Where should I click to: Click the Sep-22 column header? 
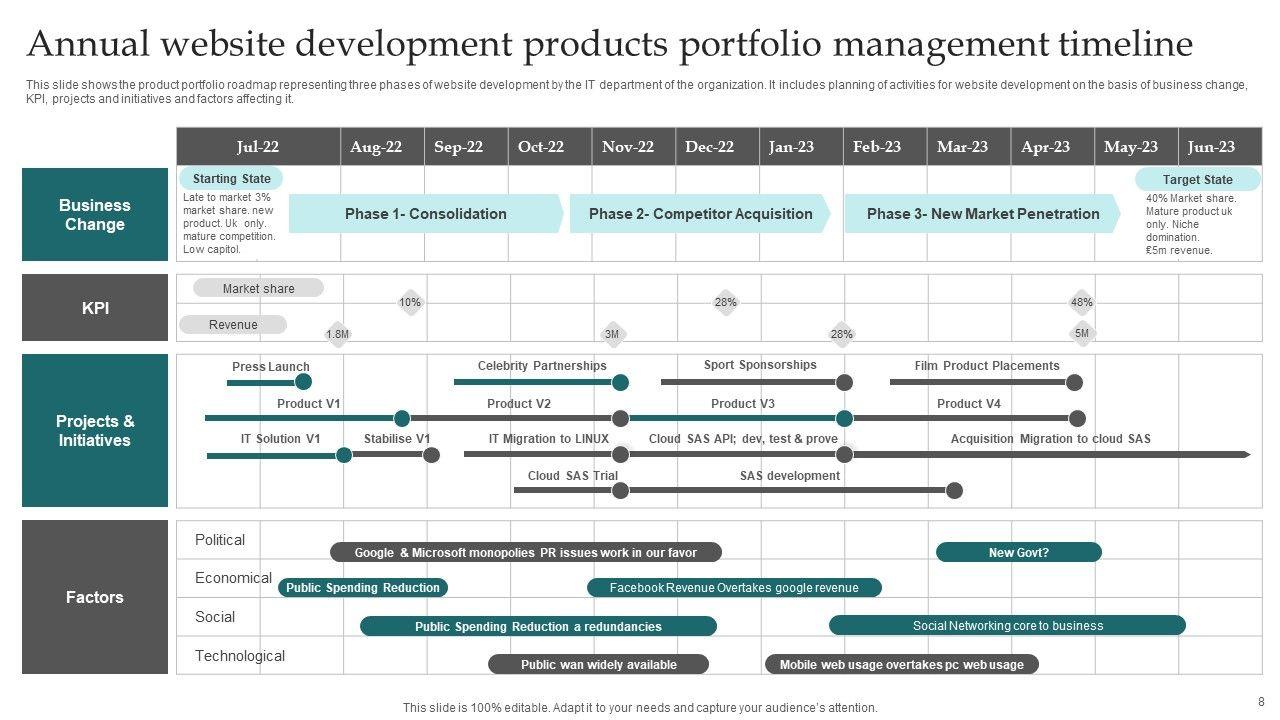tap(466, 147)
